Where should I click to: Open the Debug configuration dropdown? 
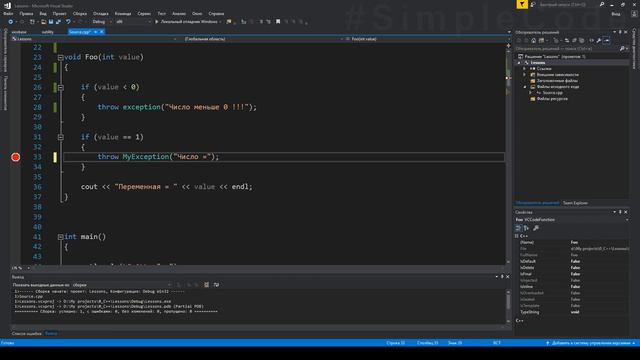point(101,22)
